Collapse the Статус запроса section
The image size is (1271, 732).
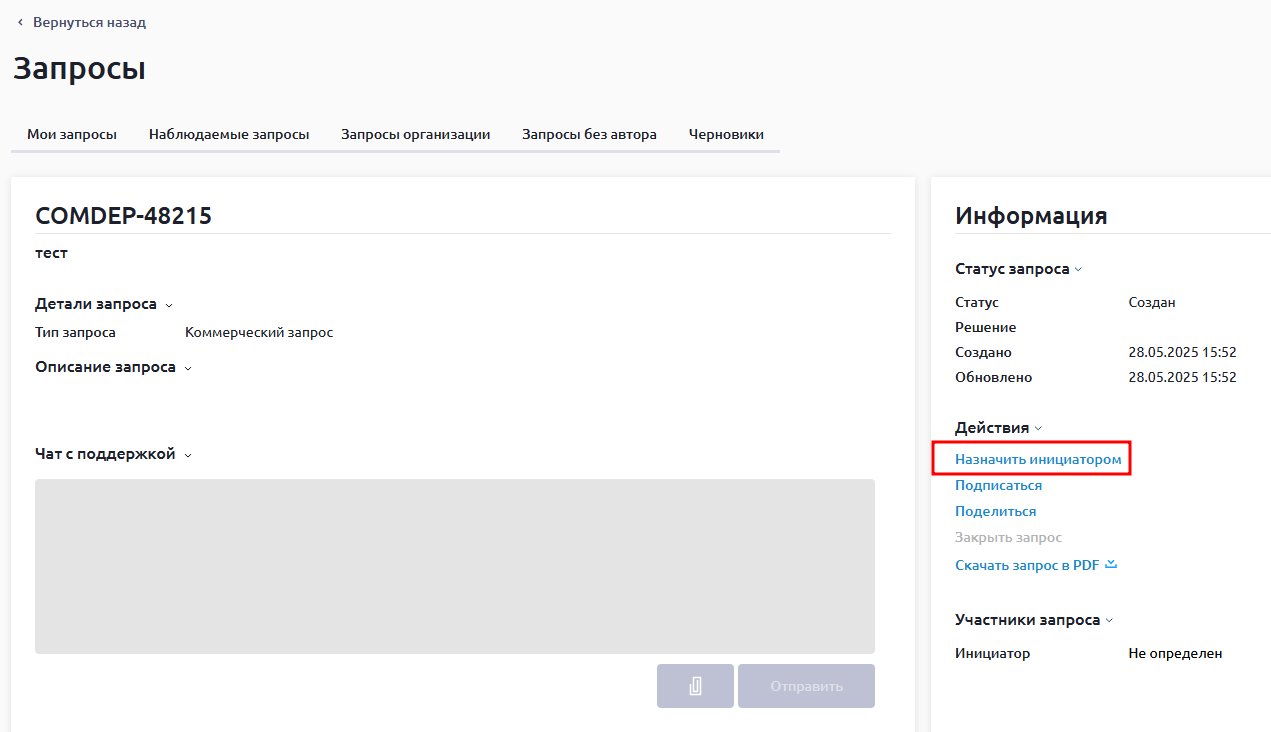[1078, 270]
